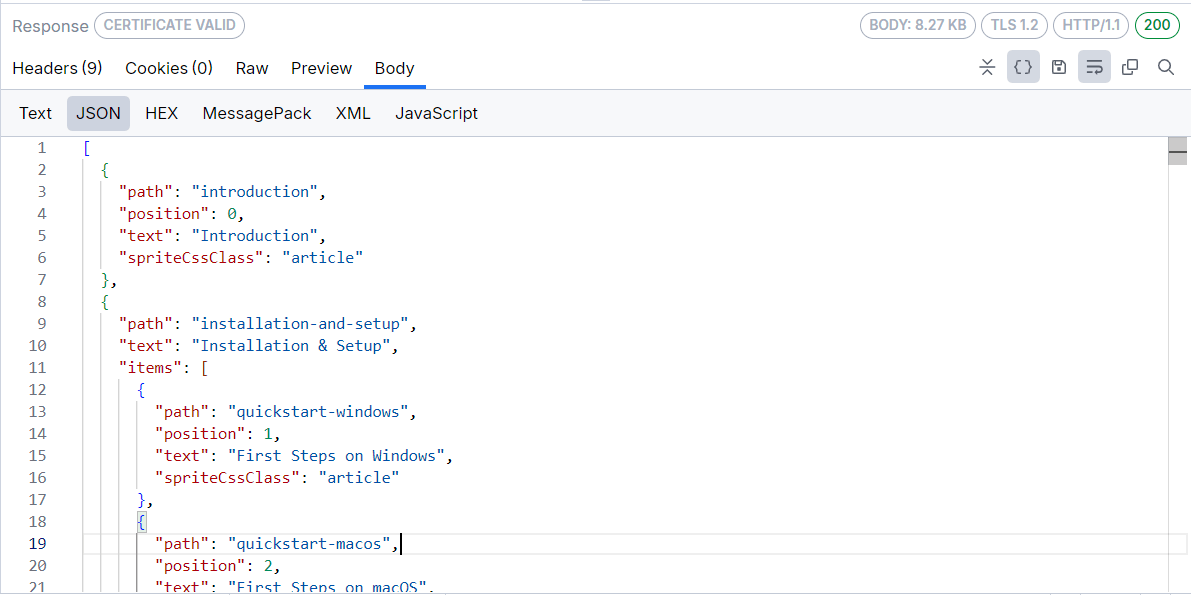The height and width of the screenshot is (595, 1191).
Task: Collapse the response body sections
Action: click(x=987, y=67)
